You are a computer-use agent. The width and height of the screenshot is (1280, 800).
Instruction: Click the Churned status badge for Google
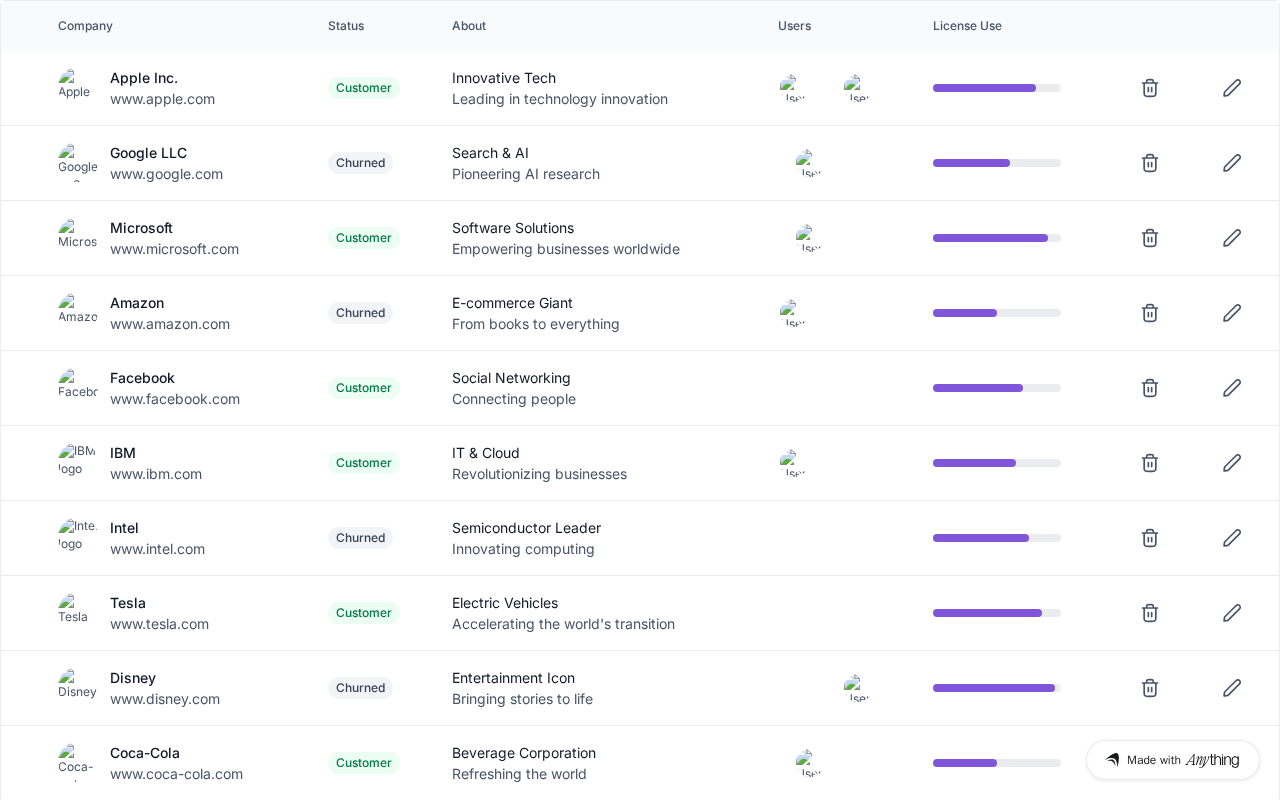tap(360, 163)
